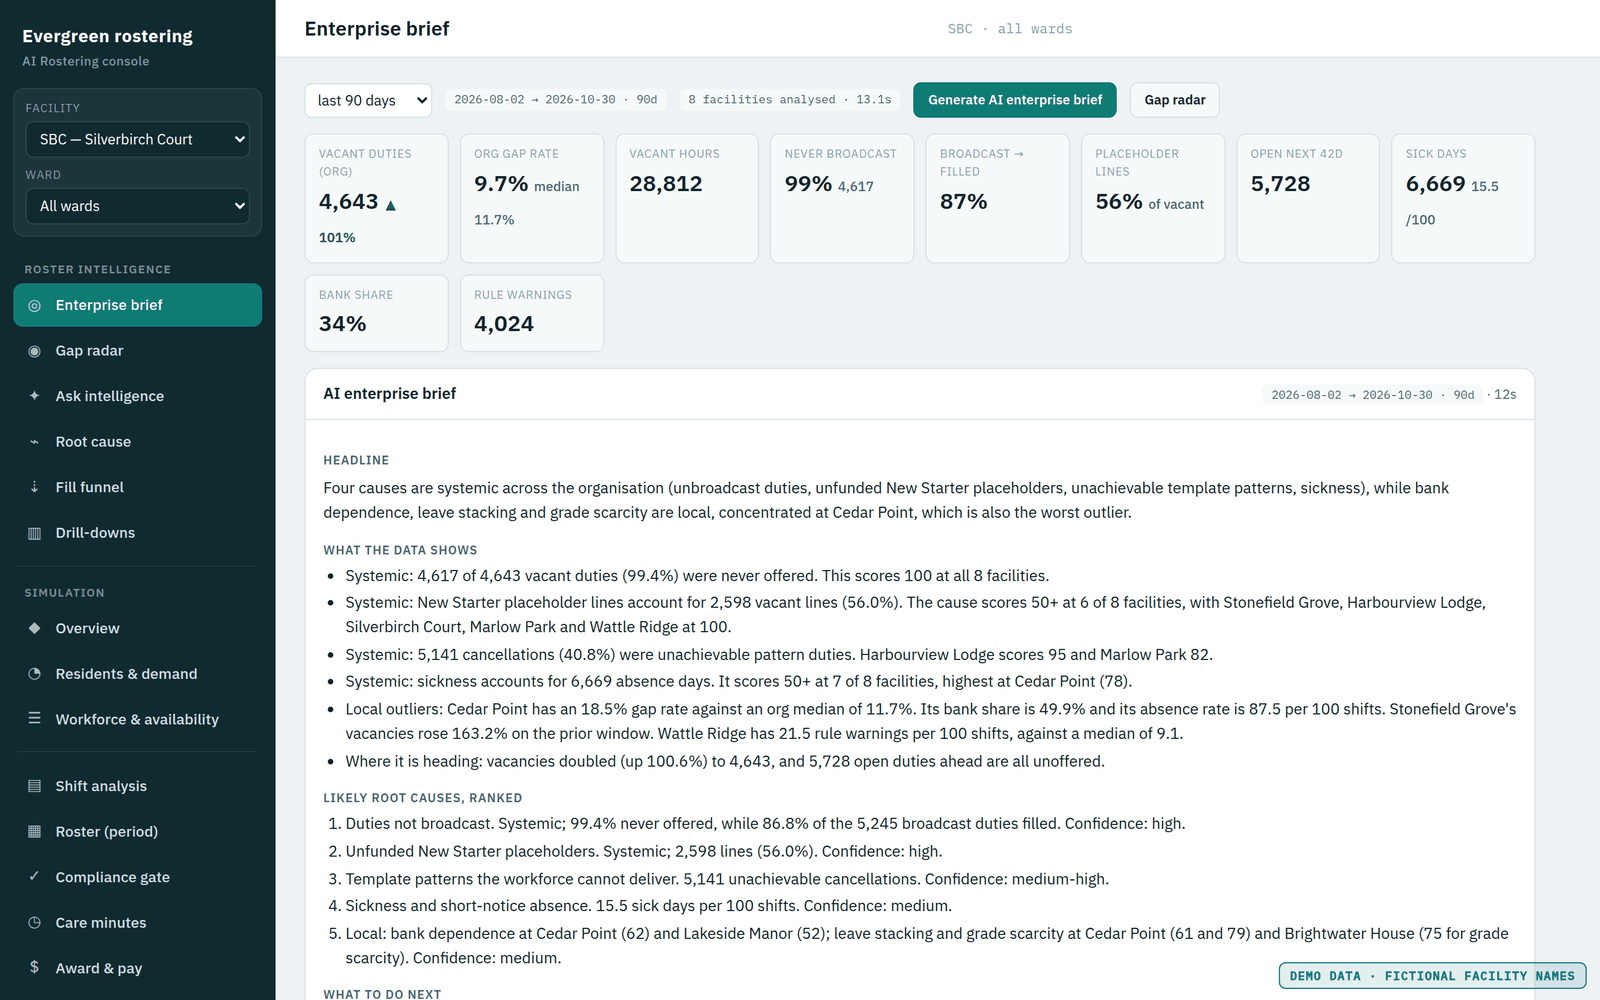Click the Care minutes clock icon
Viewport: 1600px width, 1000px height.
coord(34,923)
